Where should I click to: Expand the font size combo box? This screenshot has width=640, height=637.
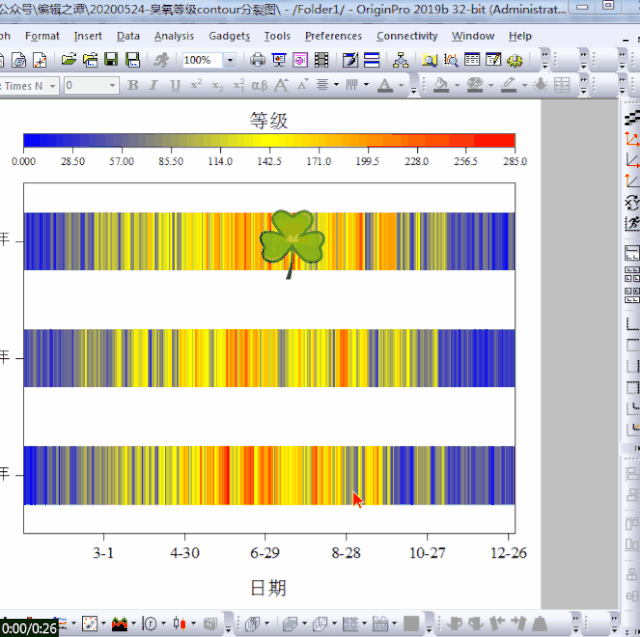pos(111,86)
